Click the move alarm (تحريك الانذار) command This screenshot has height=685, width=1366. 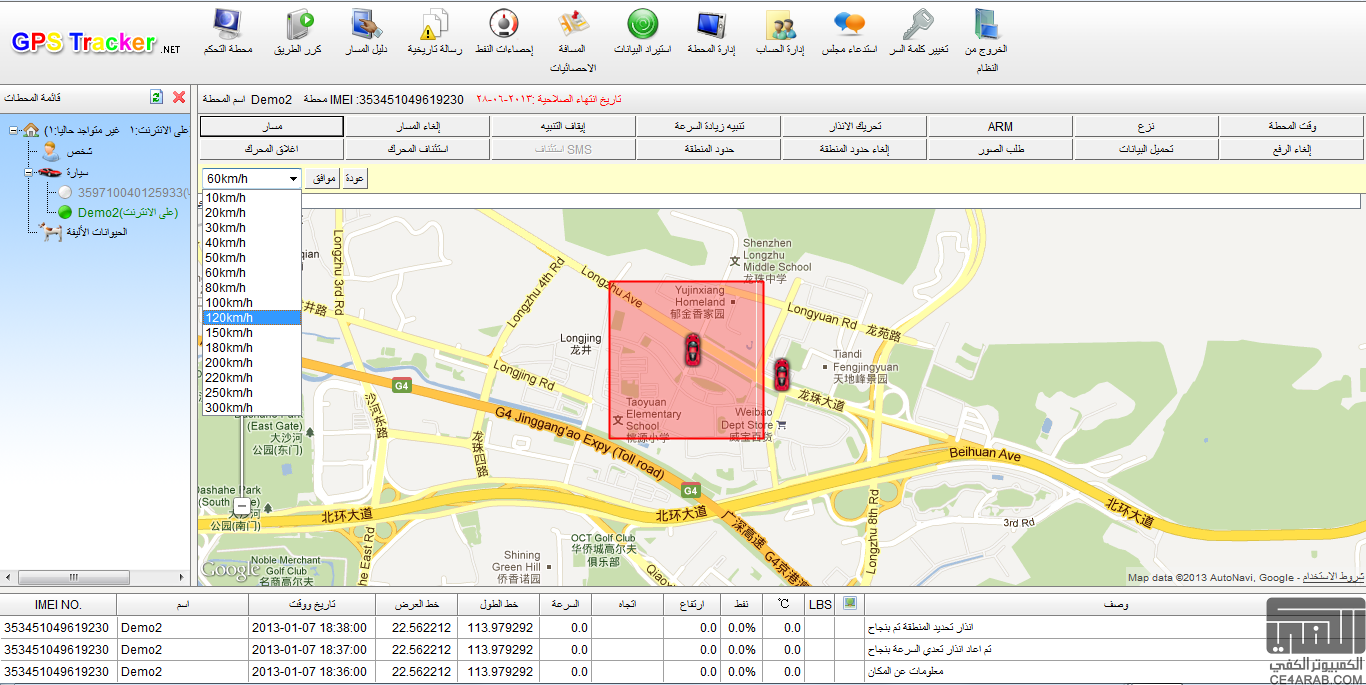tap(854, 126)
